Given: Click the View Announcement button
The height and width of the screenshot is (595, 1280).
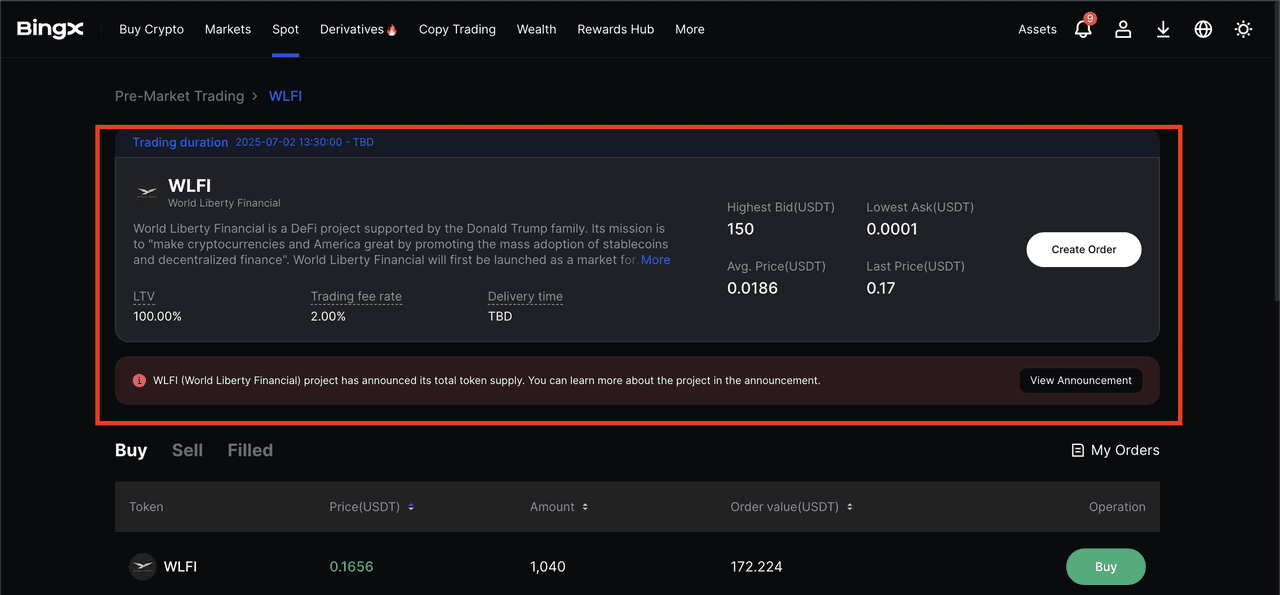Looking at the screenshot, I should pos(1081,380).
